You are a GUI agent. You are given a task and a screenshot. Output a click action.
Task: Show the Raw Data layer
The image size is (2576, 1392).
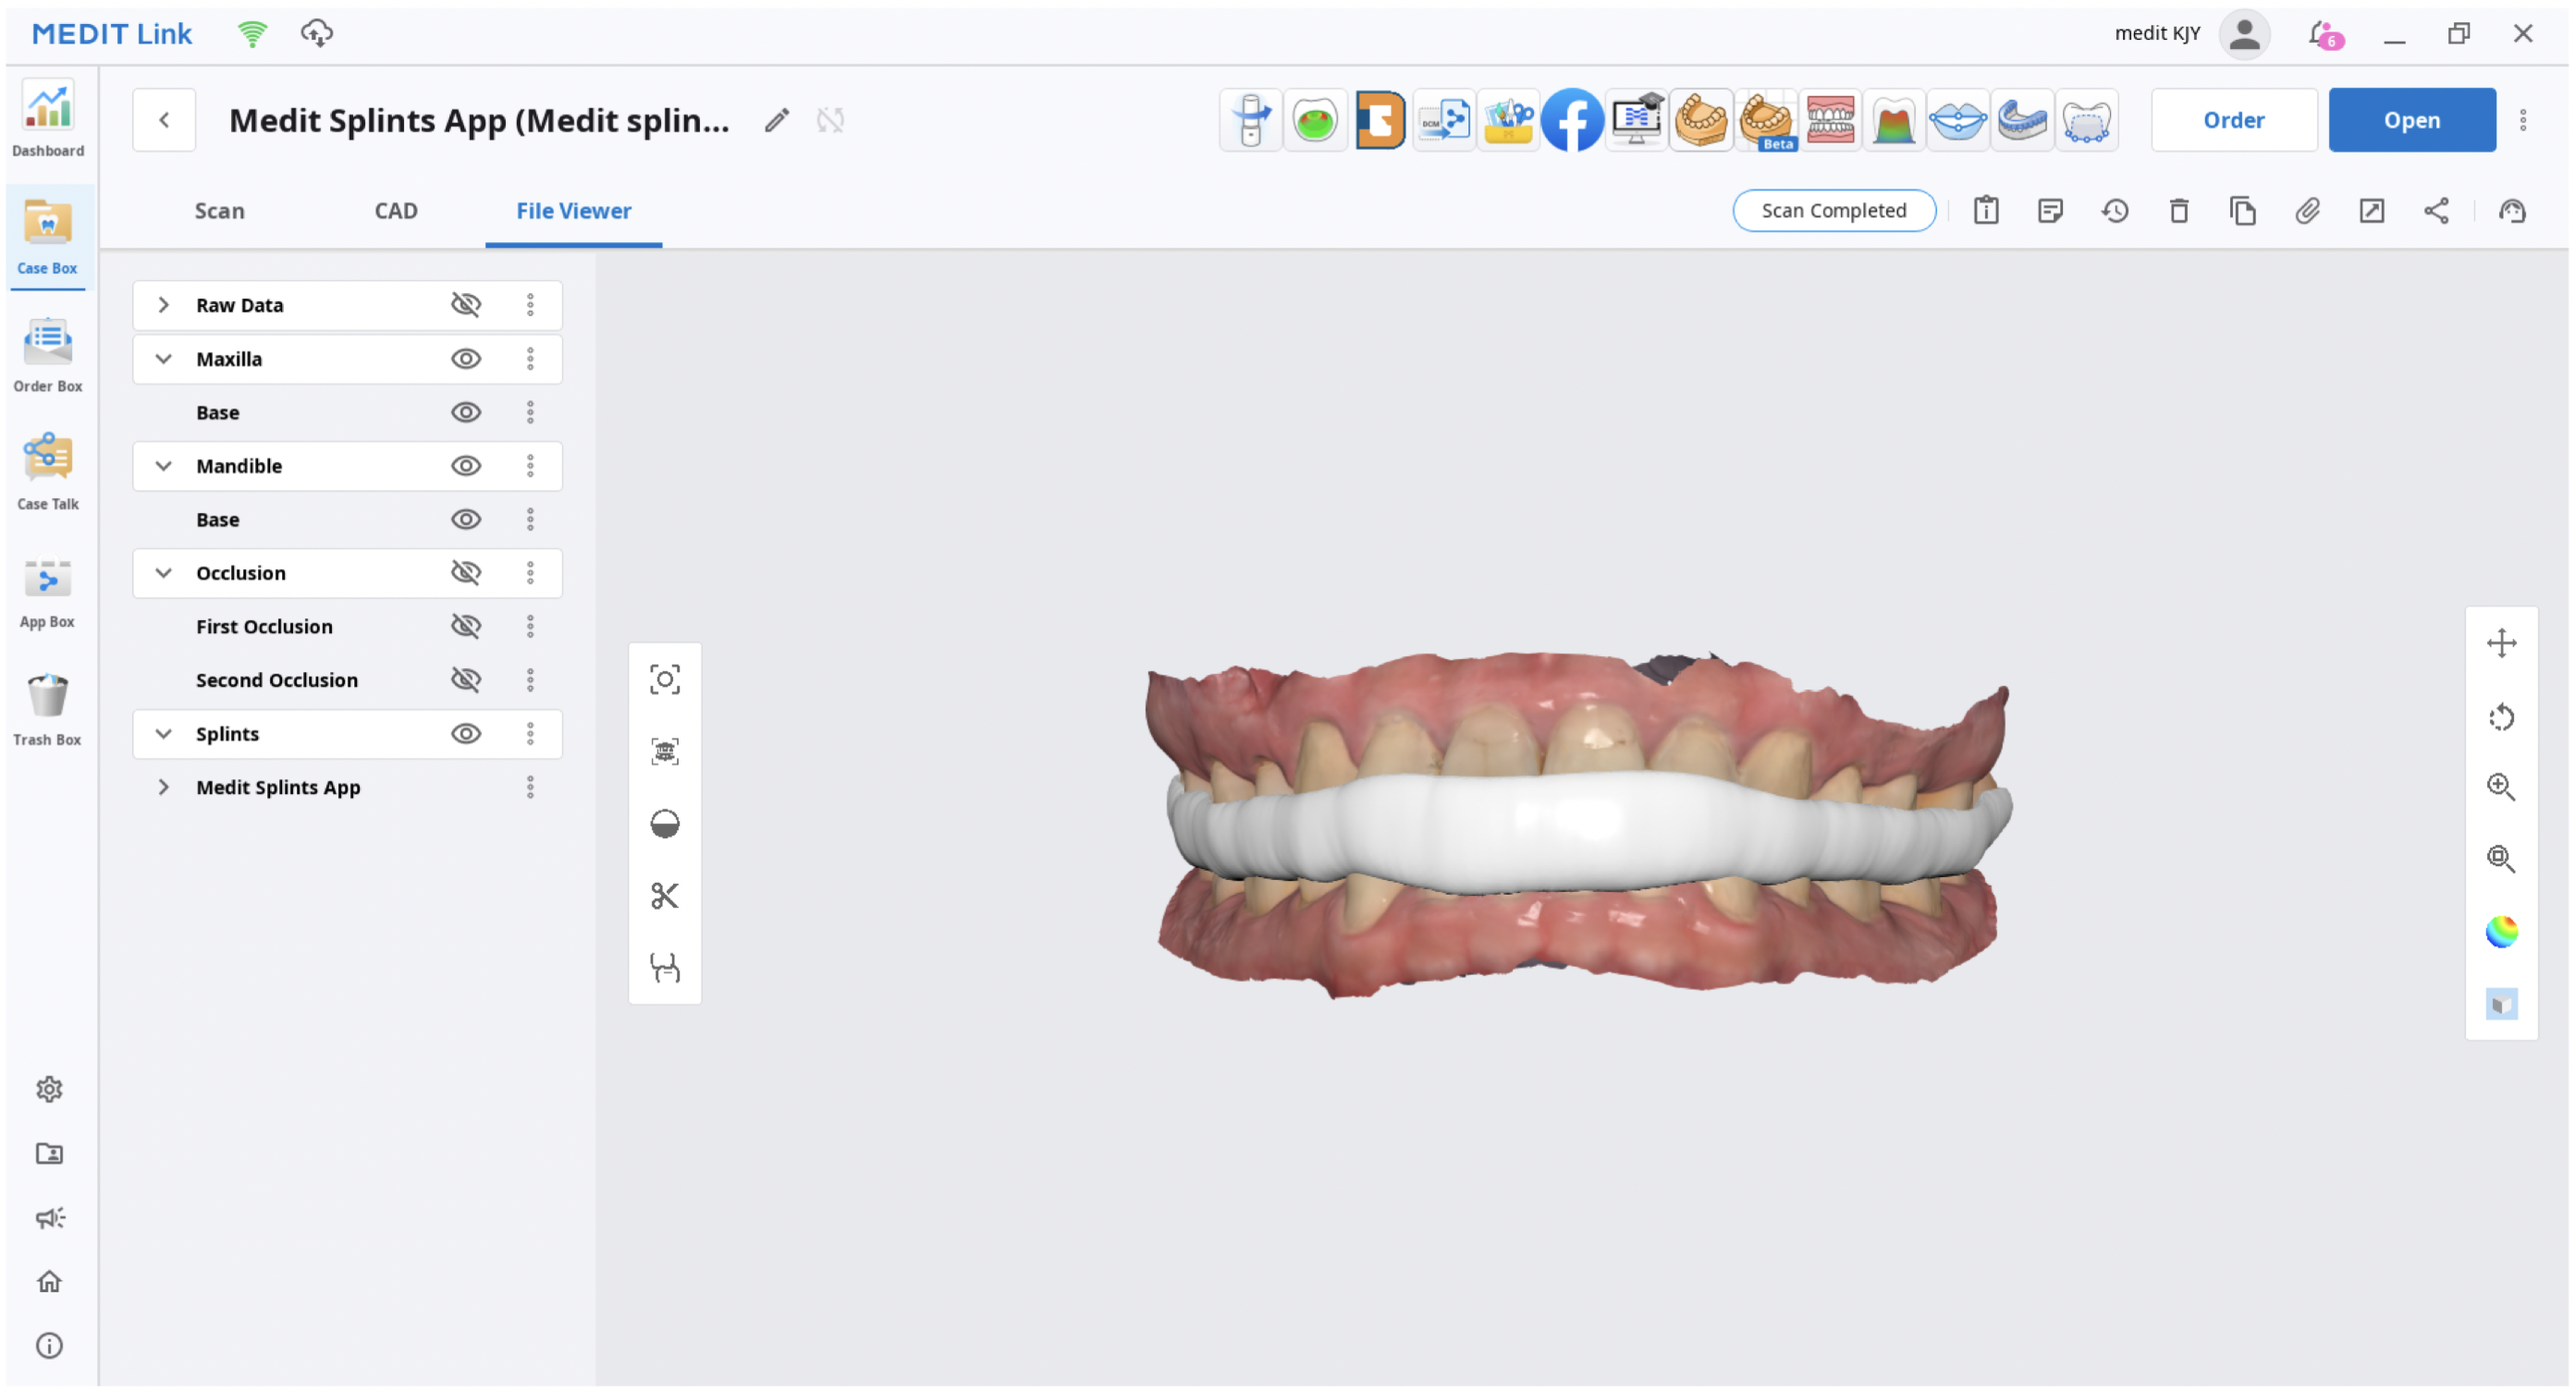(x=466, y=305)
